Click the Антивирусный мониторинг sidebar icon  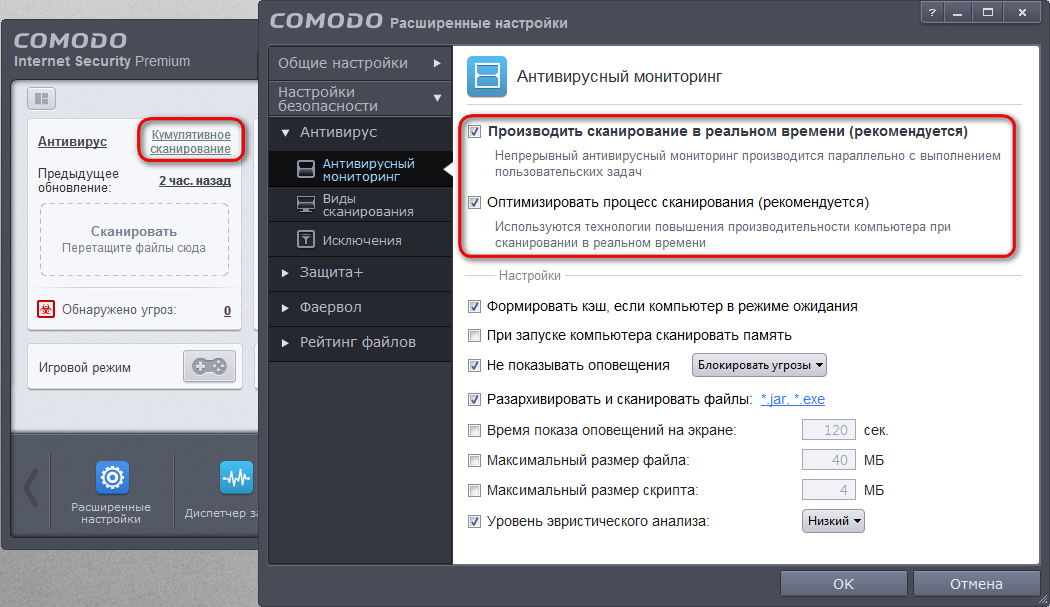pos(305,170)
